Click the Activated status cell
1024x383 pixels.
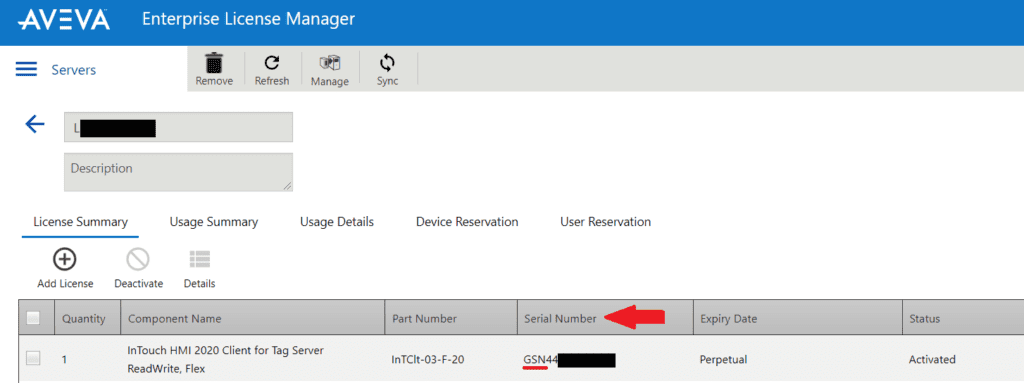pos(932,359)
